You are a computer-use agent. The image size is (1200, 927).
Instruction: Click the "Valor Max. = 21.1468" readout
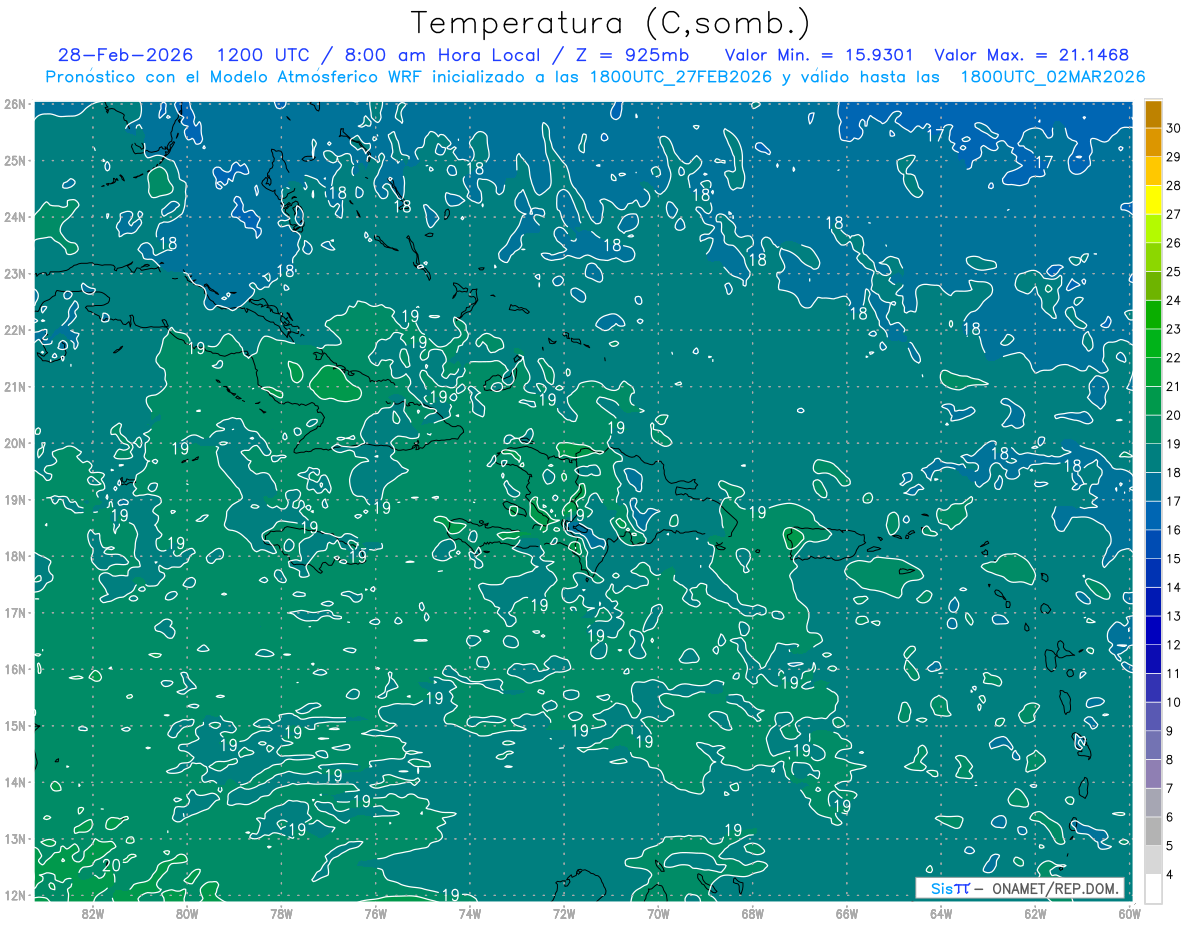1034,55
